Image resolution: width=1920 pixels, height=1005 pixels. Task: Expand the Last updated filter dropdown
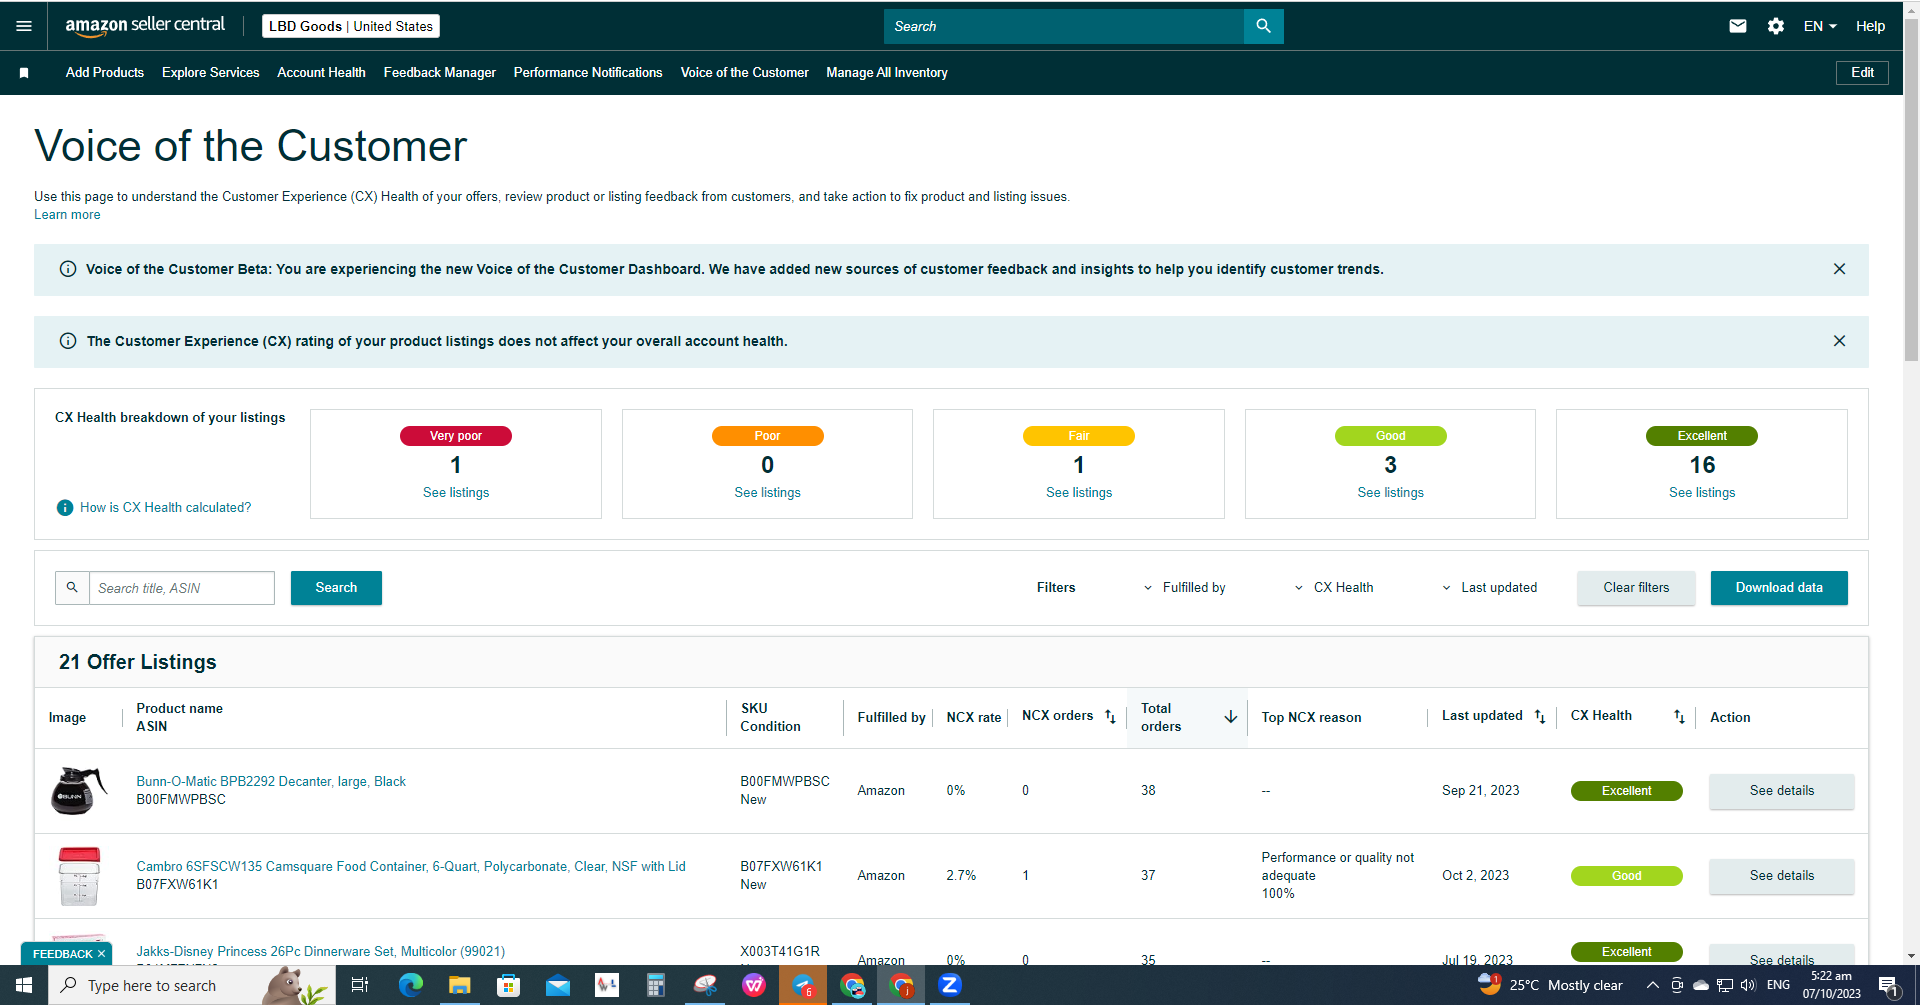[x=1489, y=588]
